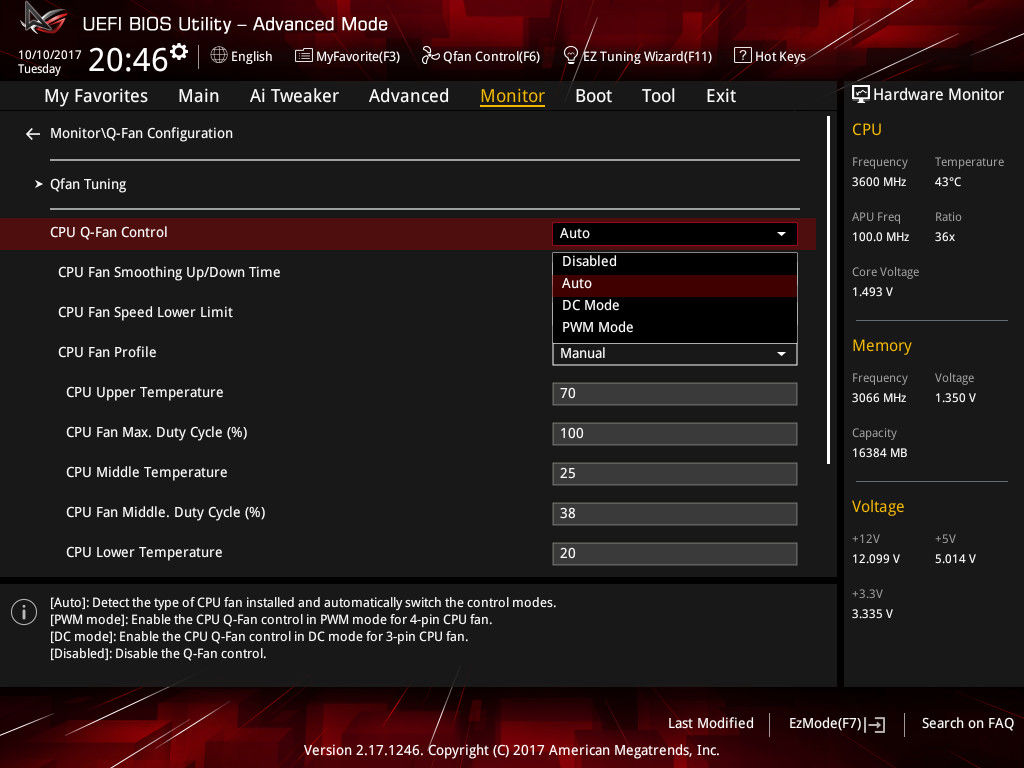The height and width of the screenshot is (768, 1024).
Task: Click the info icon in help panel
Action: click(24, 612)
